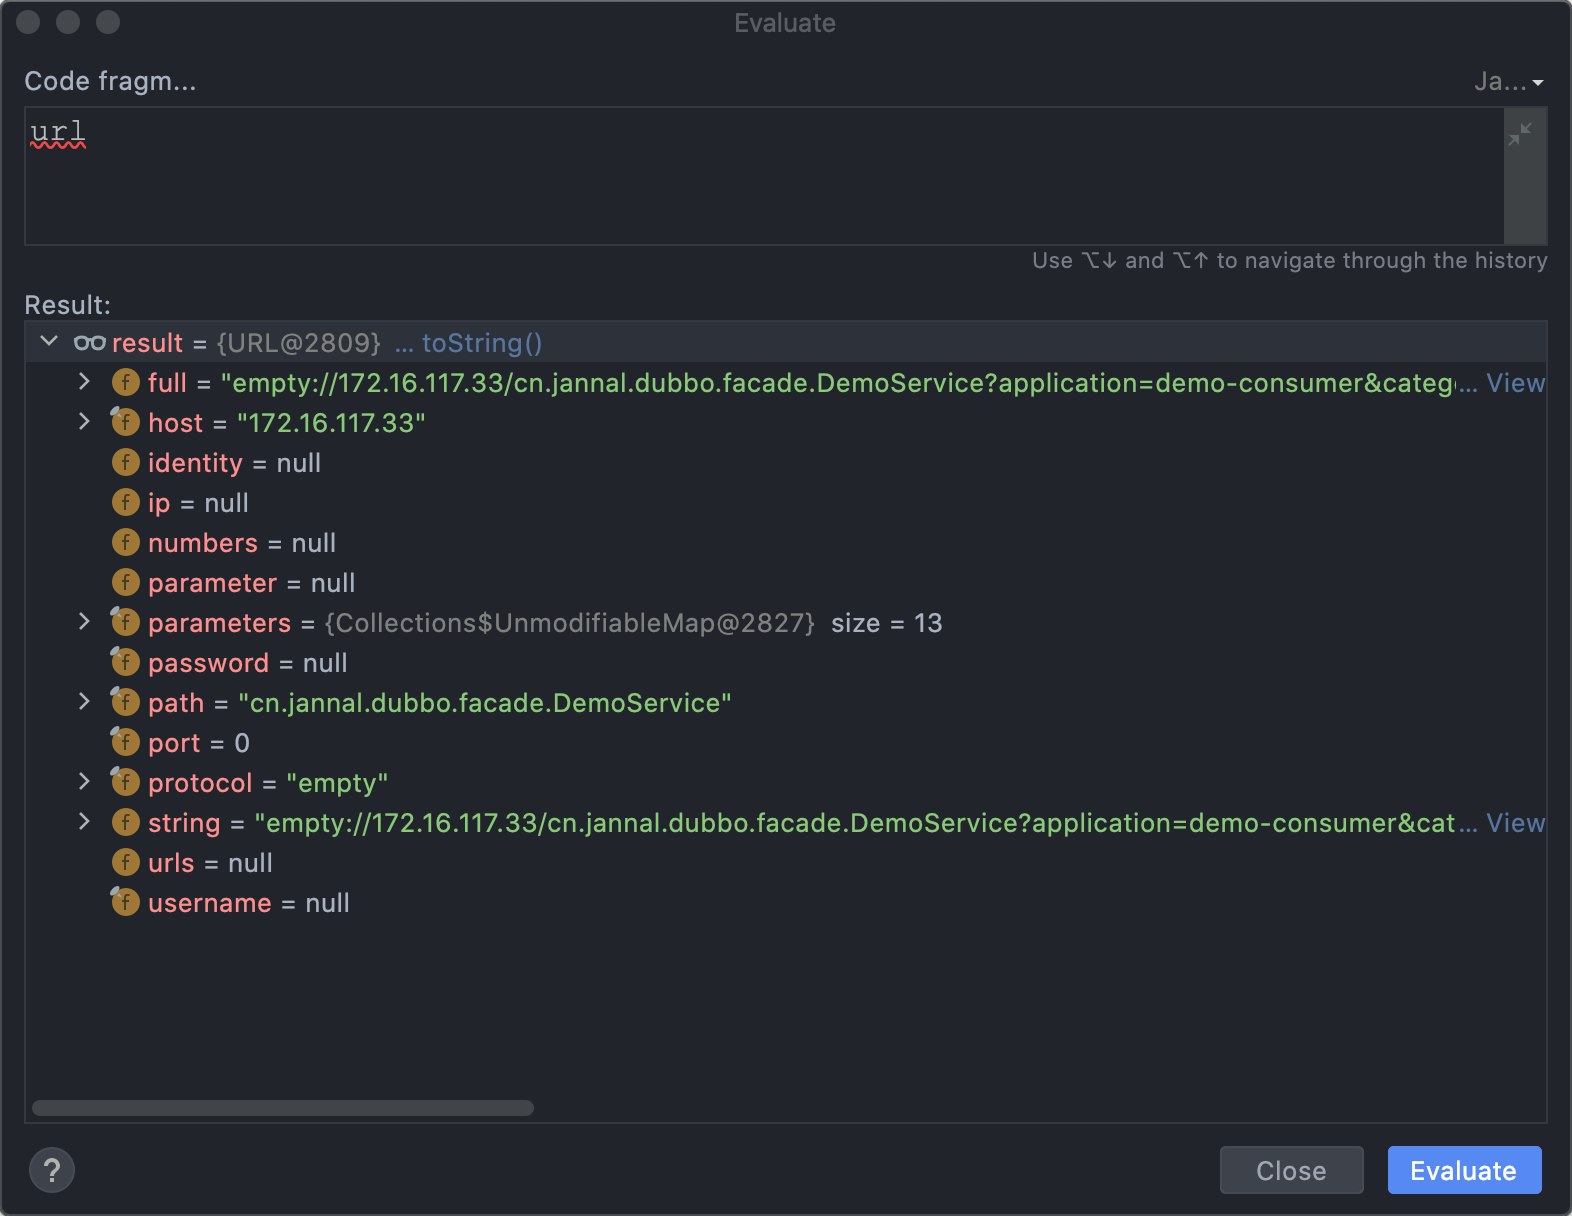1572x1216 pixels.
Task: Open help with the question mark button
Action: tap(52, 1170)
